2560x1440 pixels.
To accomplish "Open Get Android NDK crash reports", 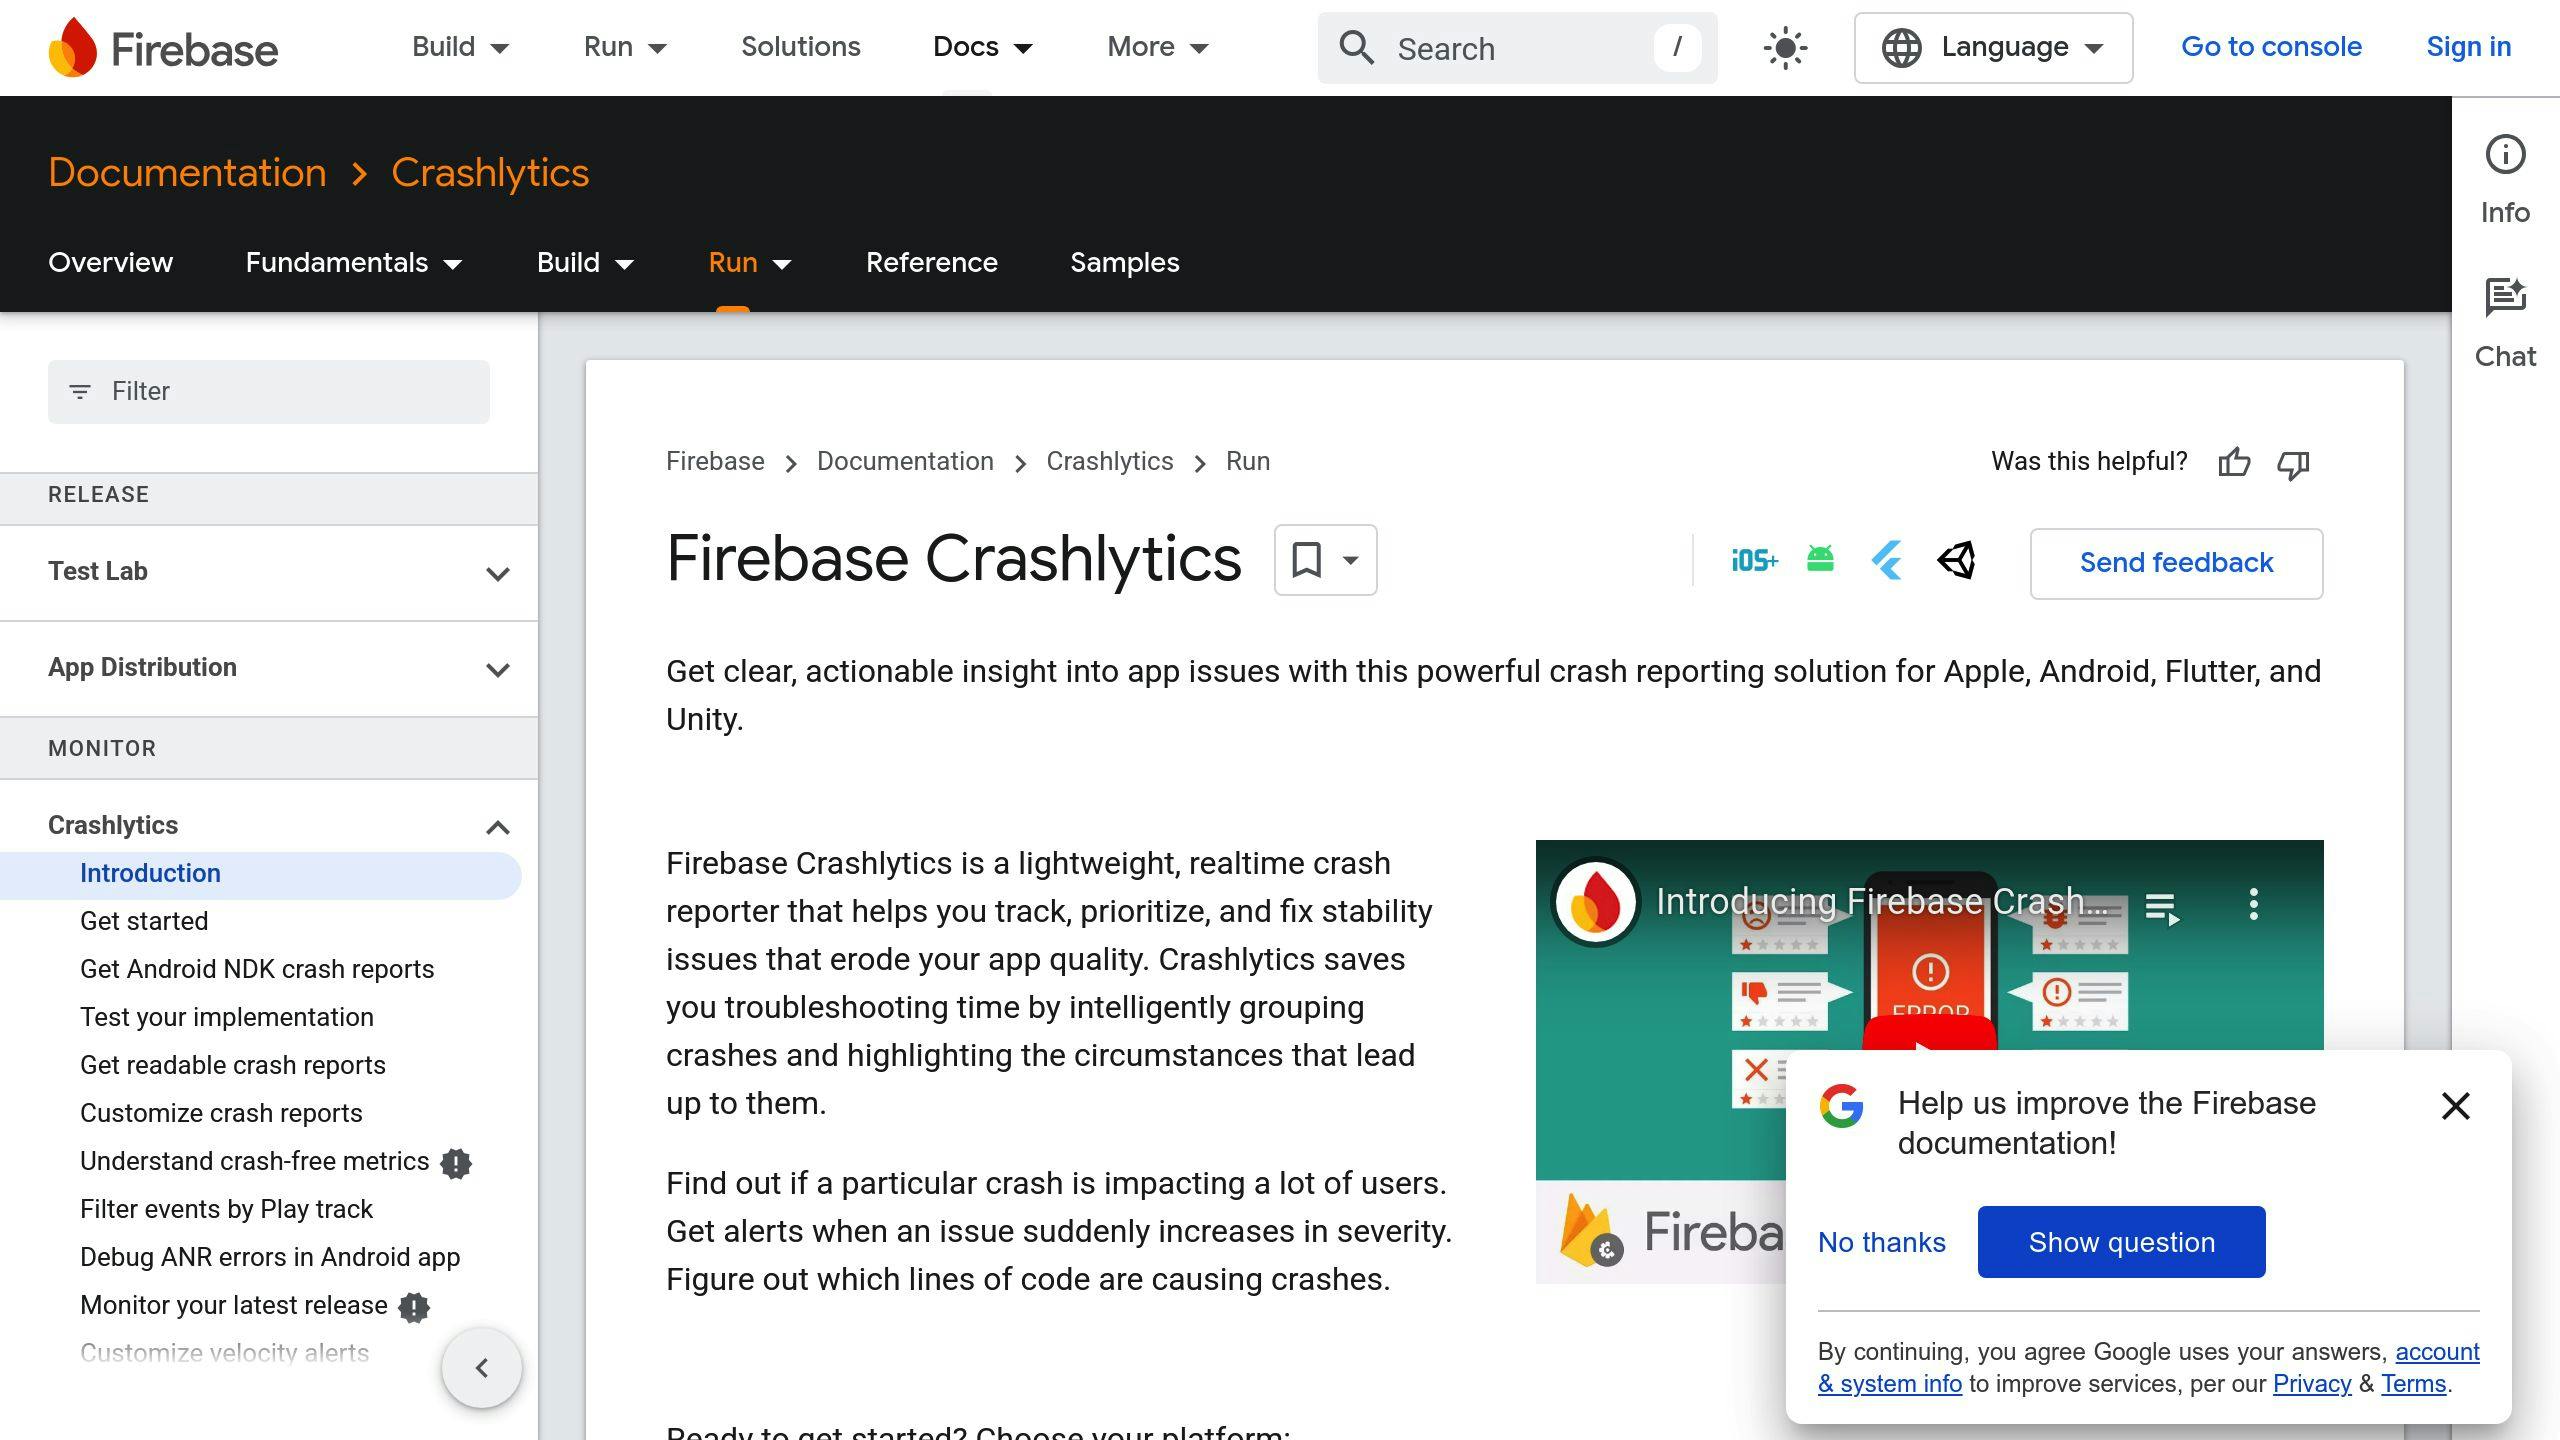I will click(x=257, y=969).
